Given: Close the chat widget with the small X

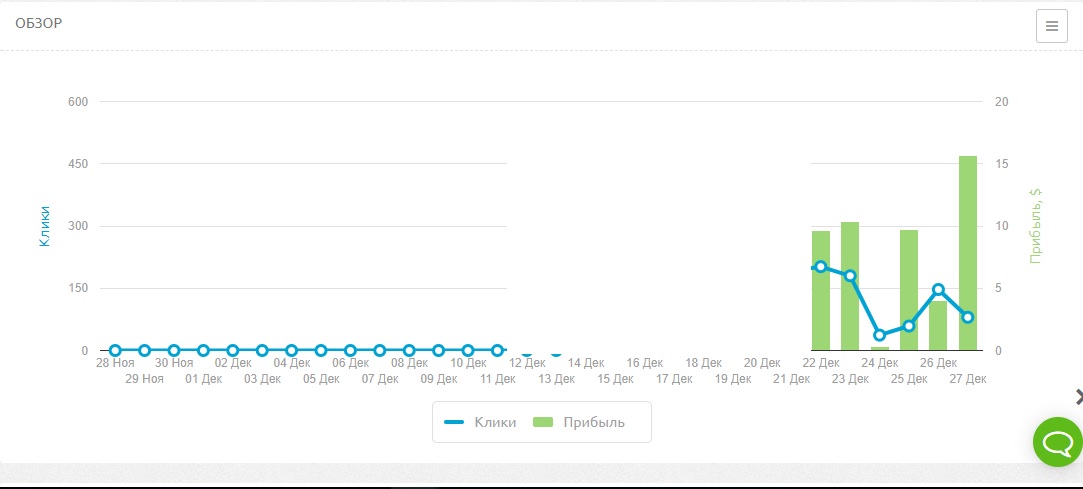Looking at the screenshot, I should [1078, 397].
